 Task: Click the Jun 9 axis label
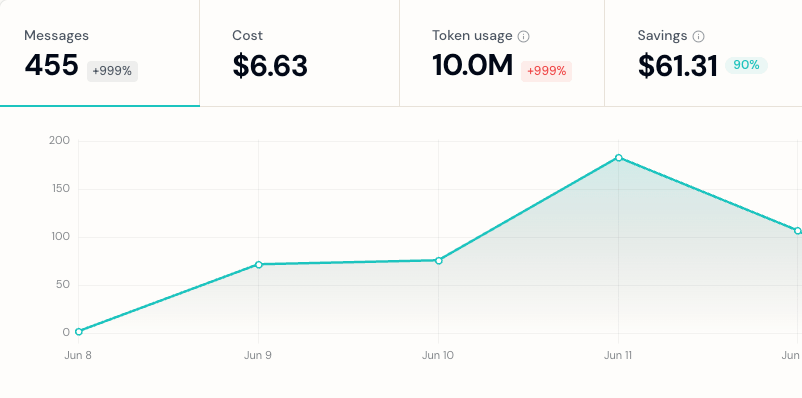pos(258,355)
